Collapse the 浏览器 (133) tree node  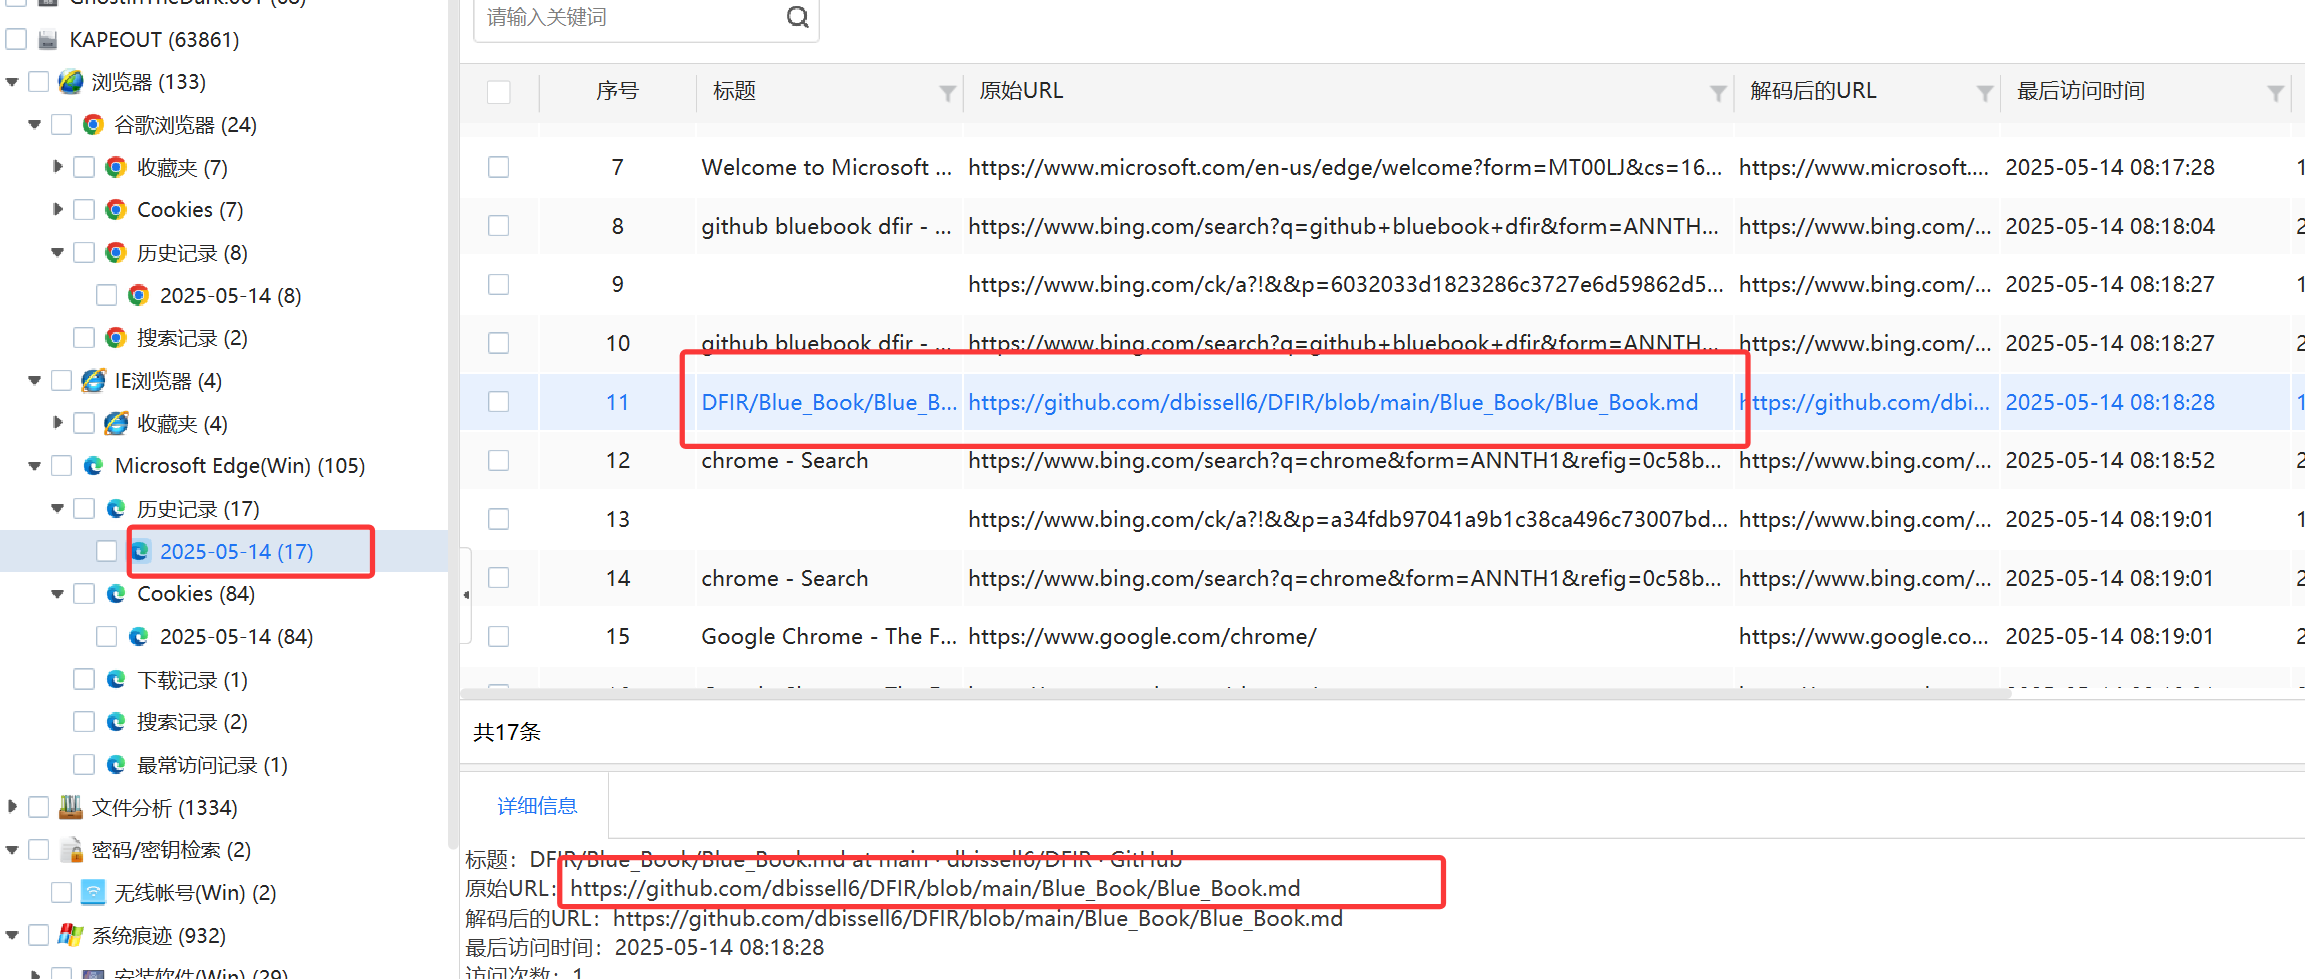pyautogui.click(x=12, y=82)
